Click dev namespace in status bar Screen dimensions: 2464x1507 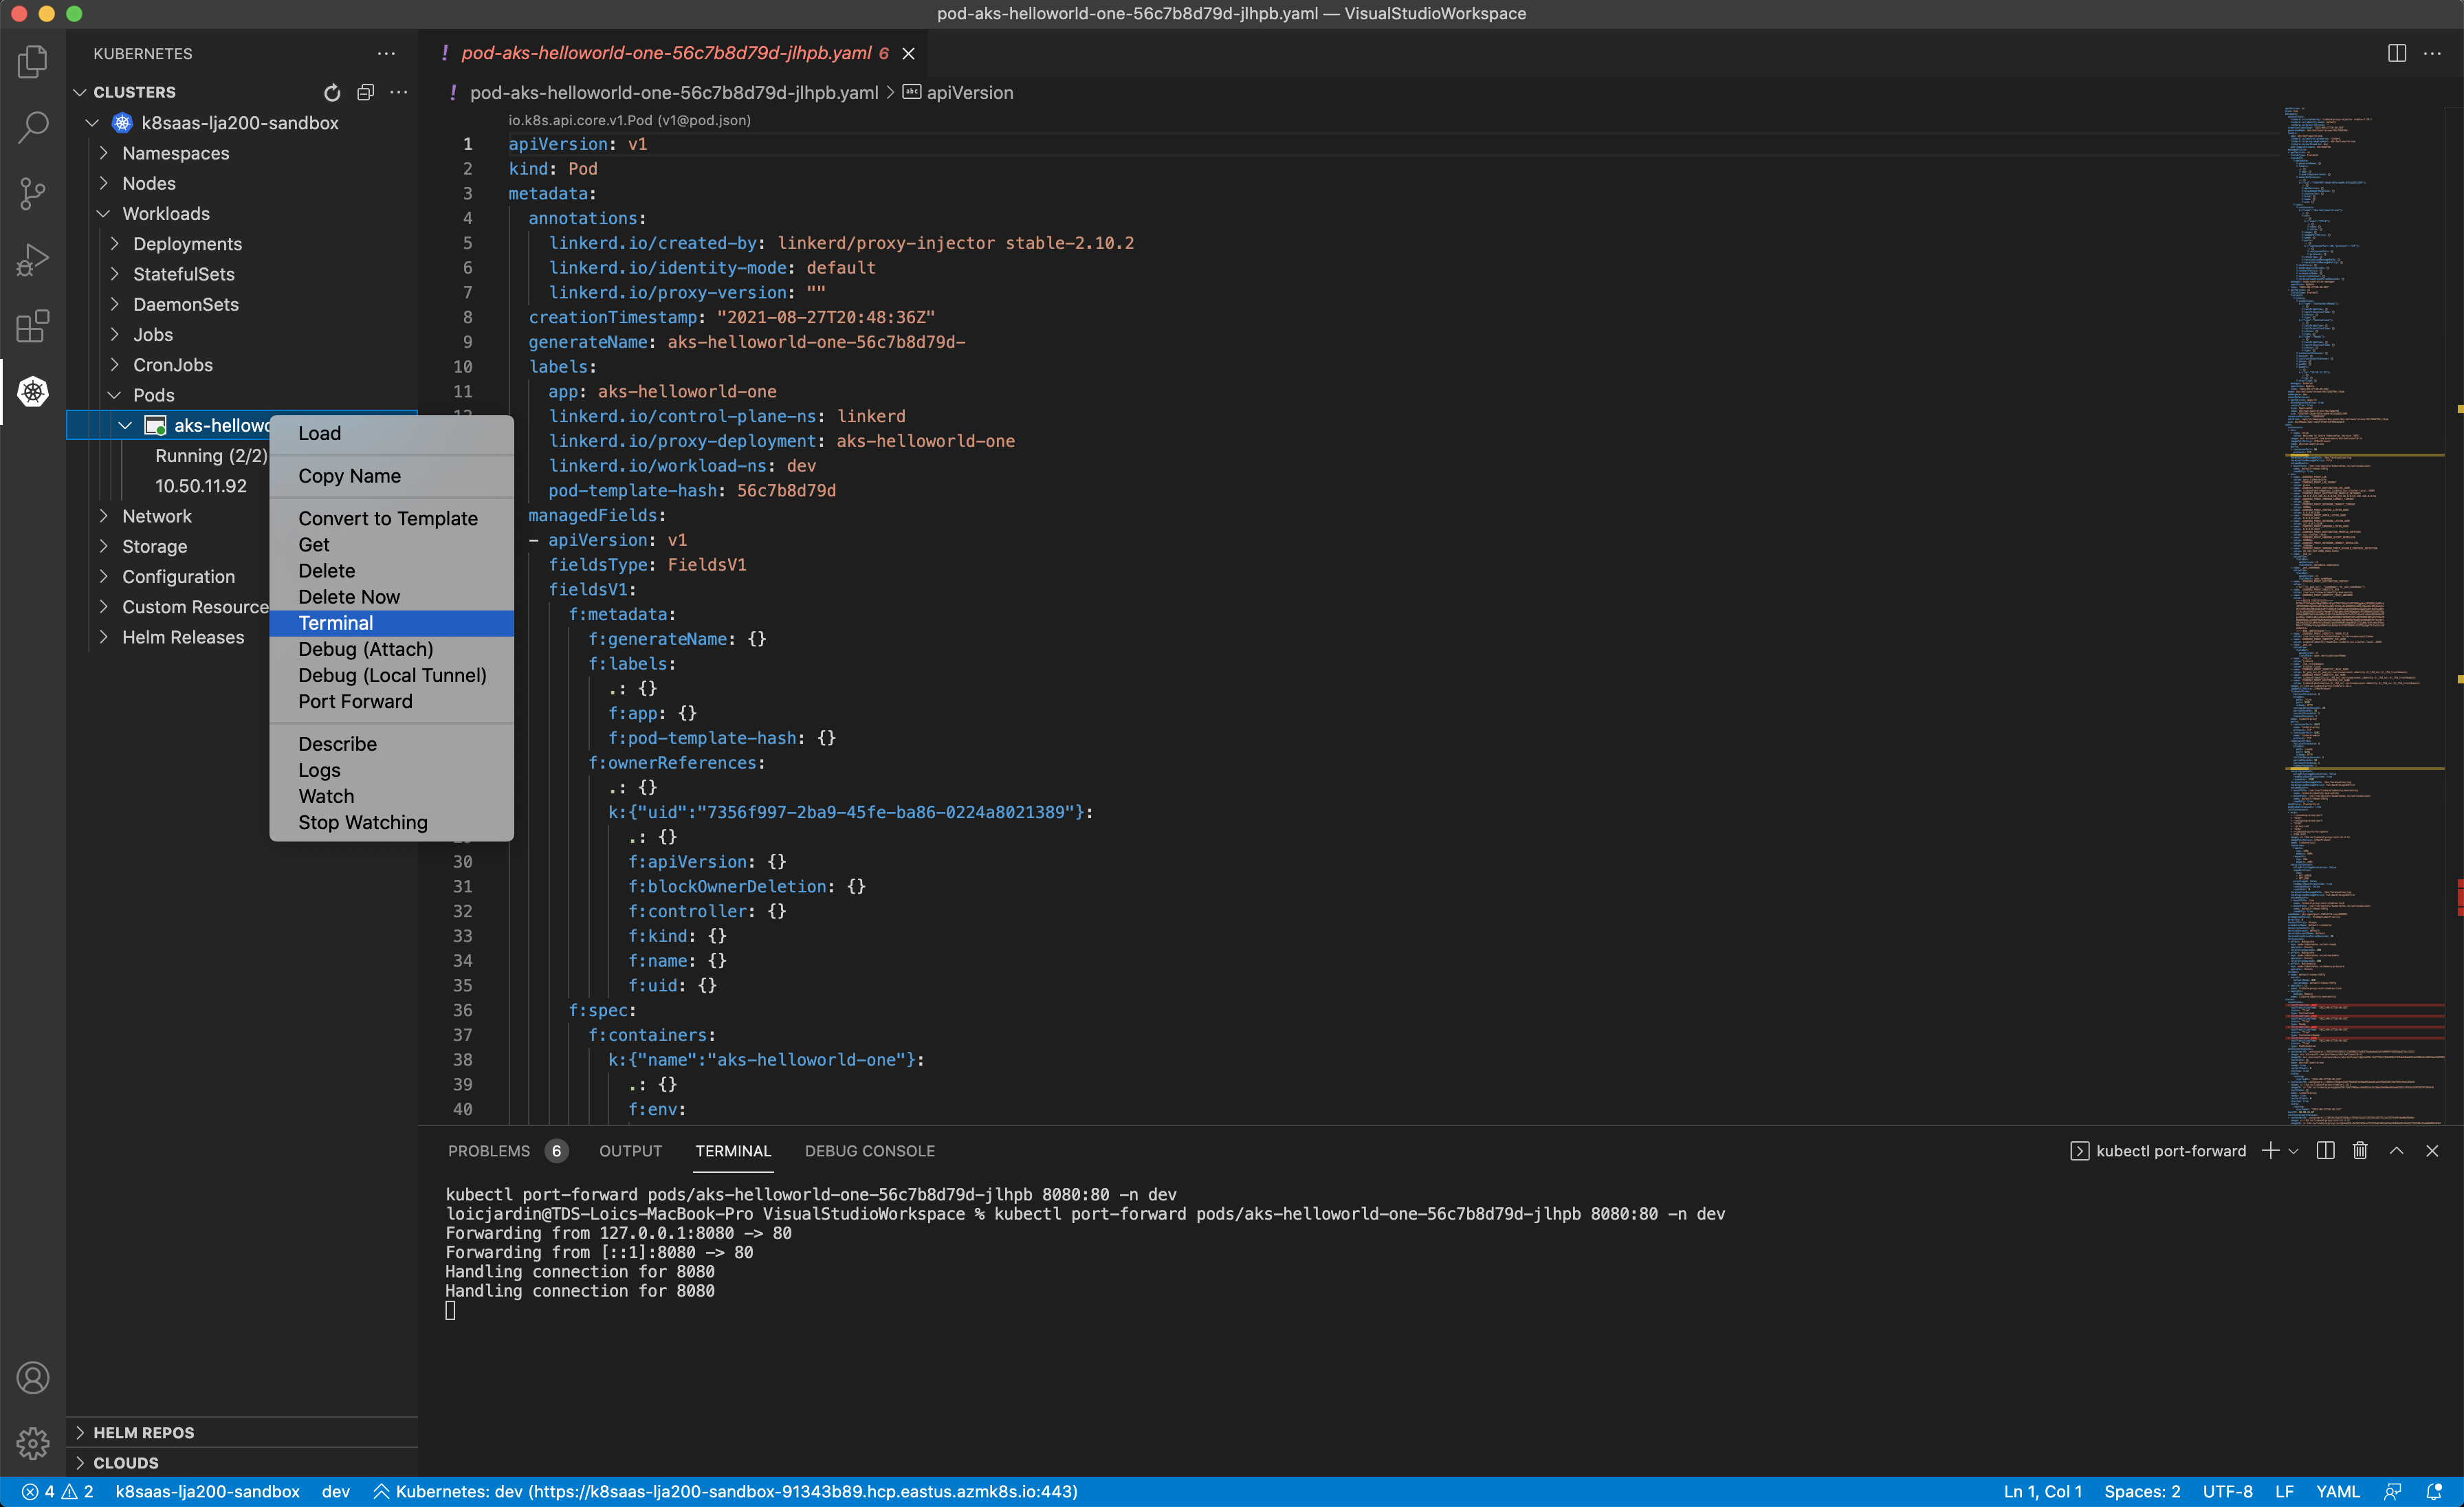(x=335, y=1491)
